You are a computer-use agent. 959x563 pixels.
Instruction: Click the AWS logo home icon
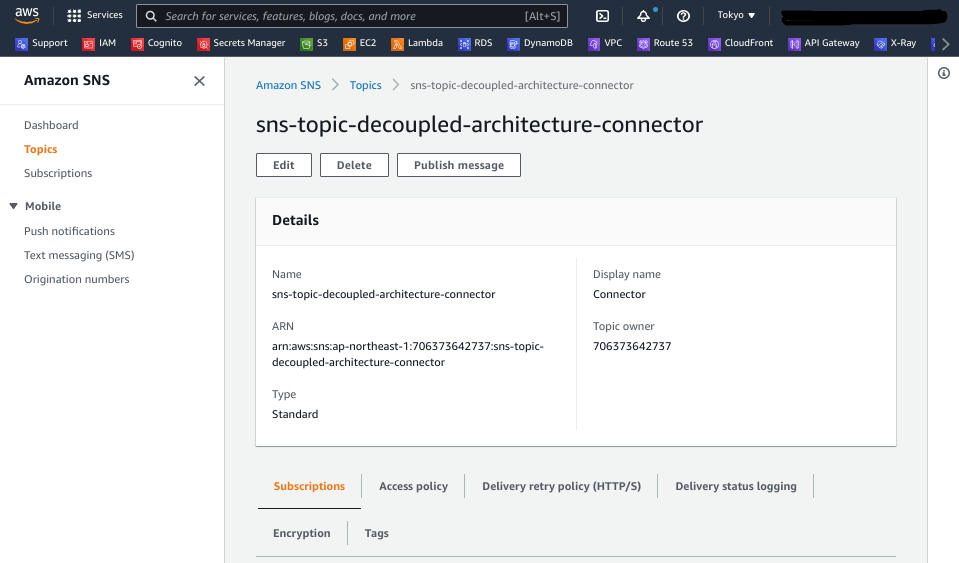coord(27,15)
